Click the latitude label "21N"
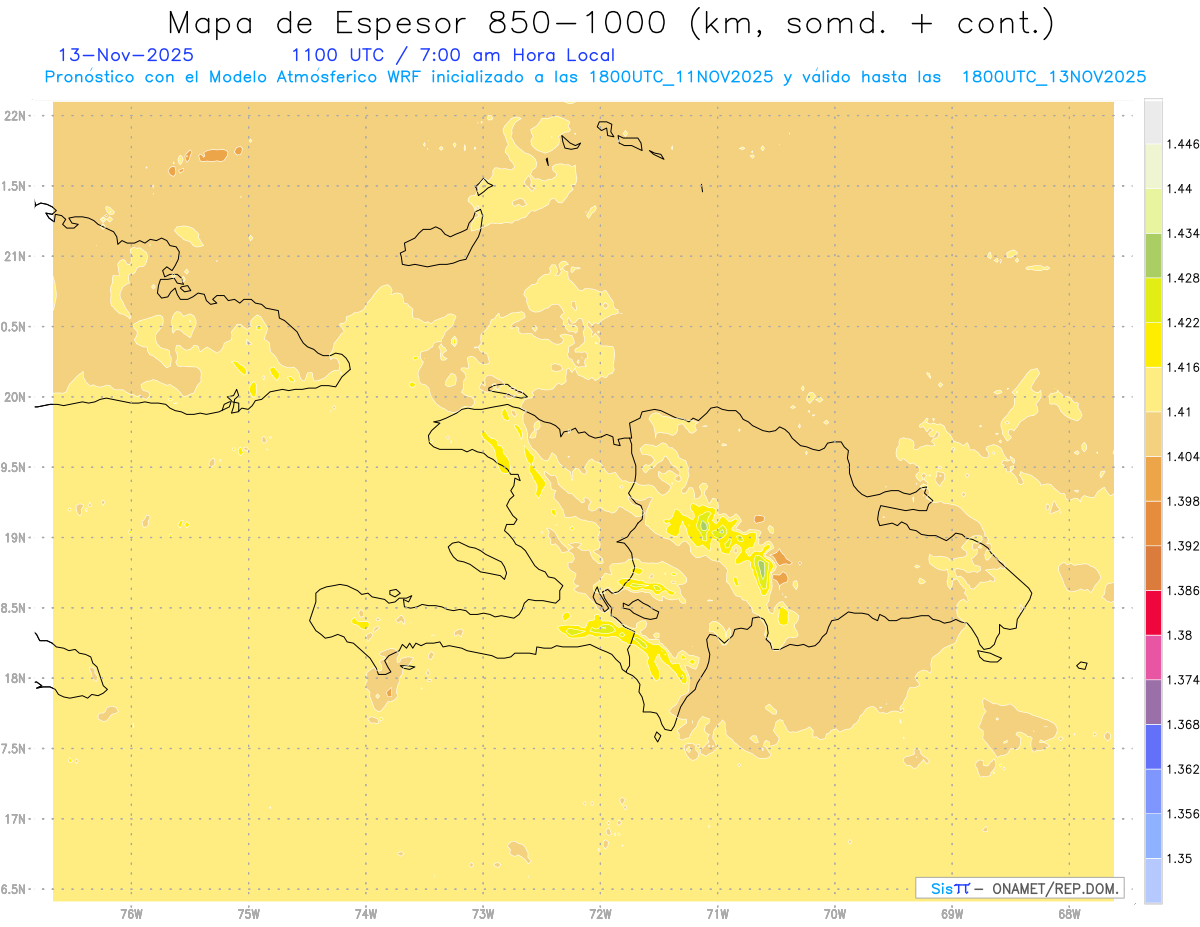The width and height of the screenshot is (1200, 927). 16,257
